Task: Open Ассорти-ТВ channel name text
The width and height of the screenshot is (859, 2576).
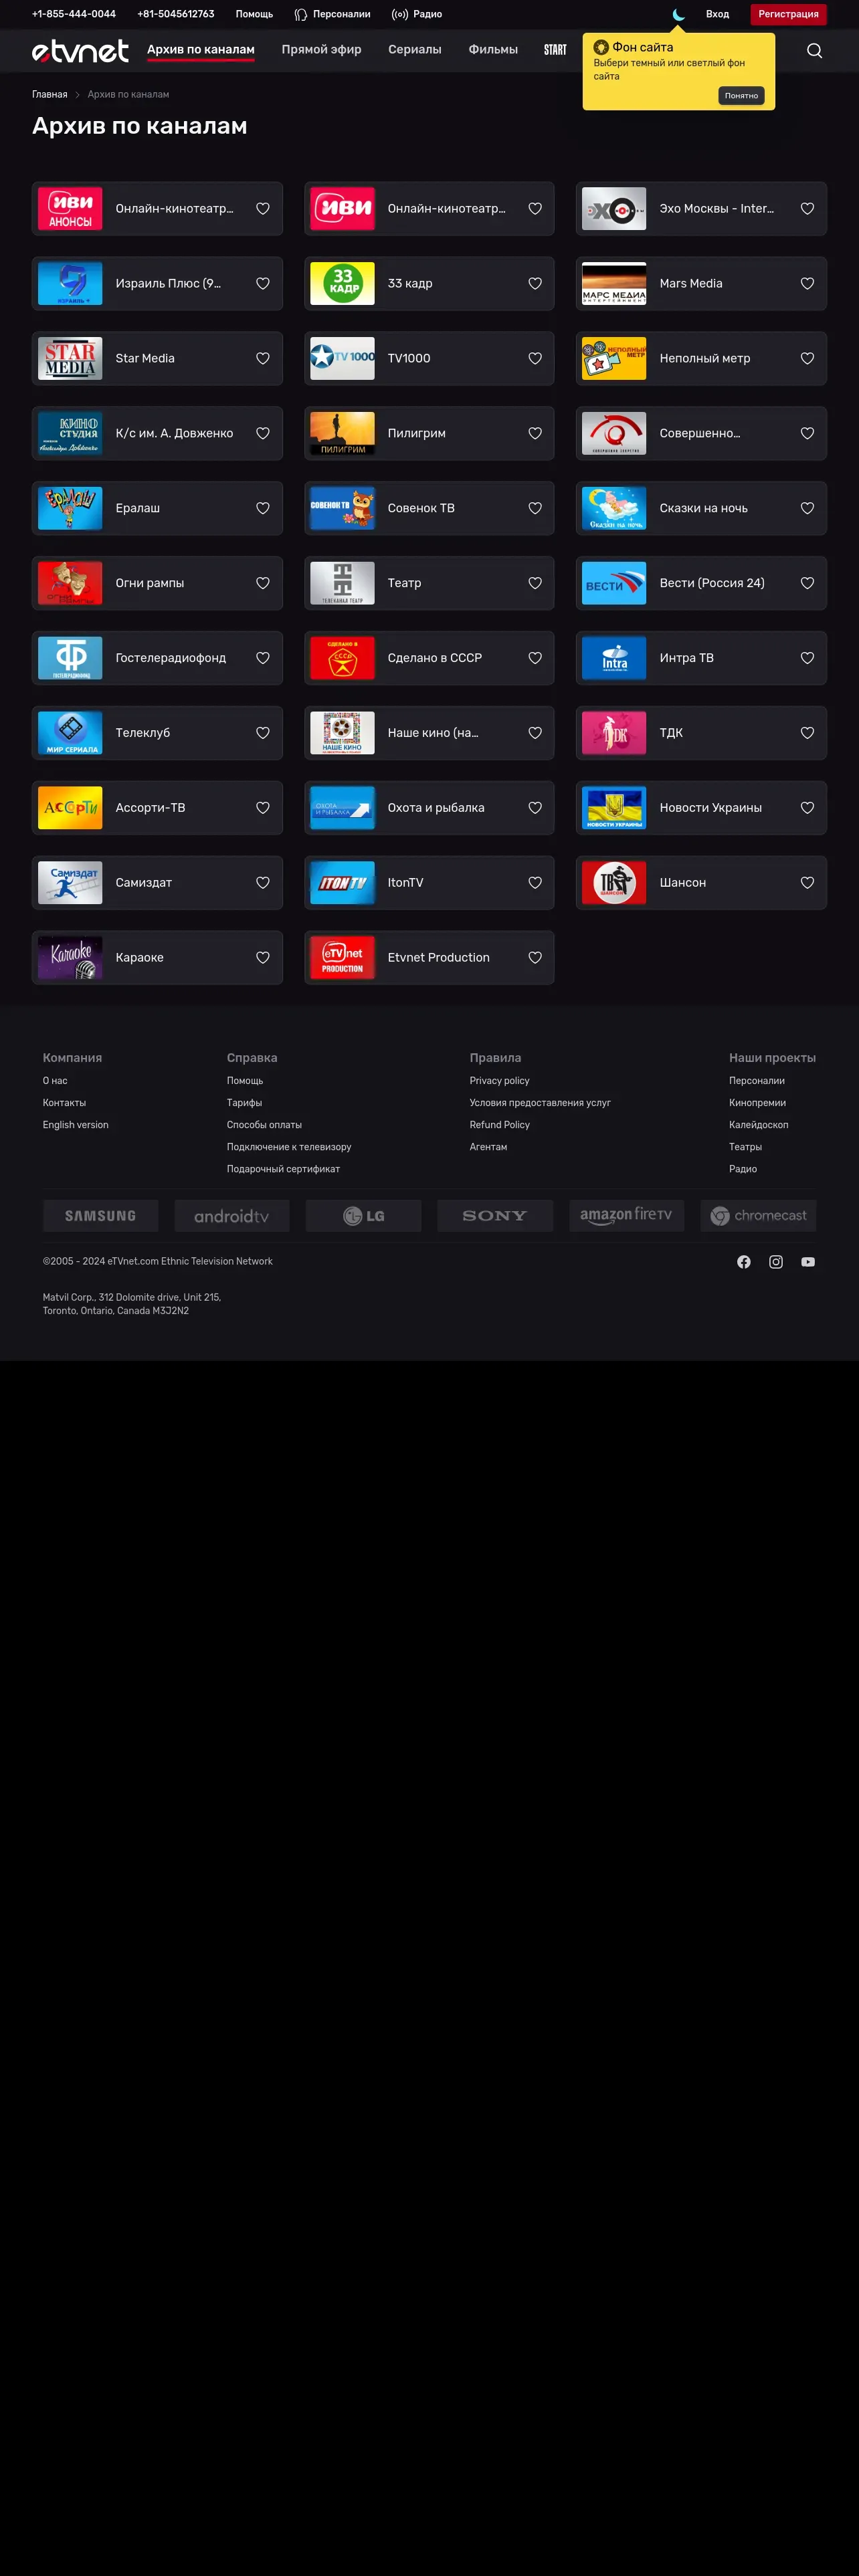Action: [150, 808]
